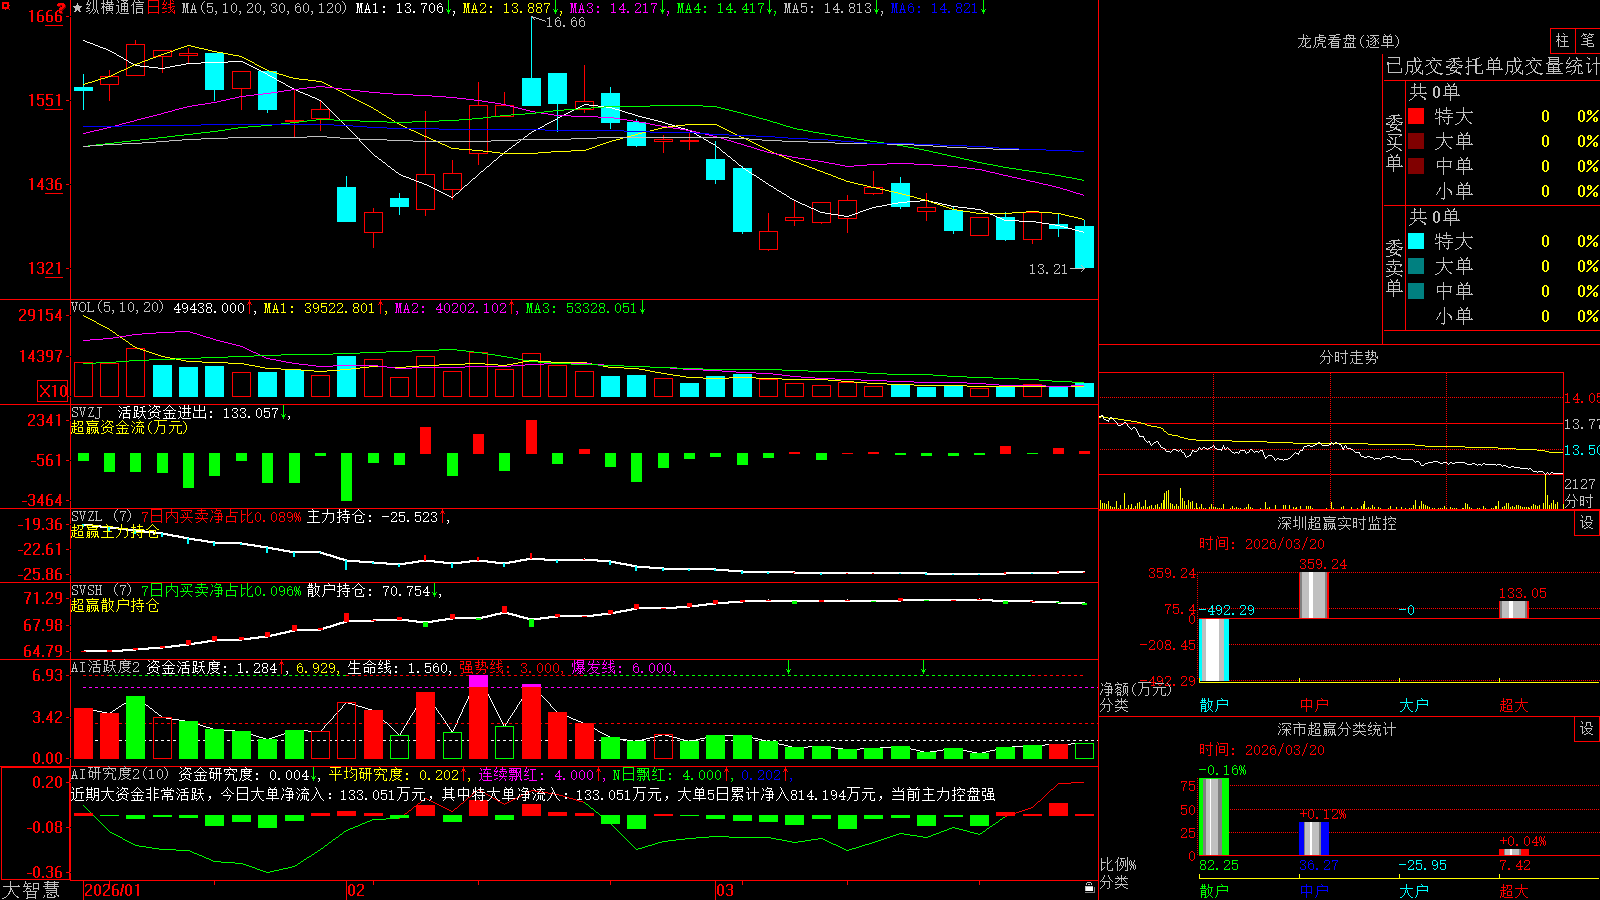Switch the order view to 柱 (bar) mode
Viewport: 1600px width, 900px height.
point(1562,40)
